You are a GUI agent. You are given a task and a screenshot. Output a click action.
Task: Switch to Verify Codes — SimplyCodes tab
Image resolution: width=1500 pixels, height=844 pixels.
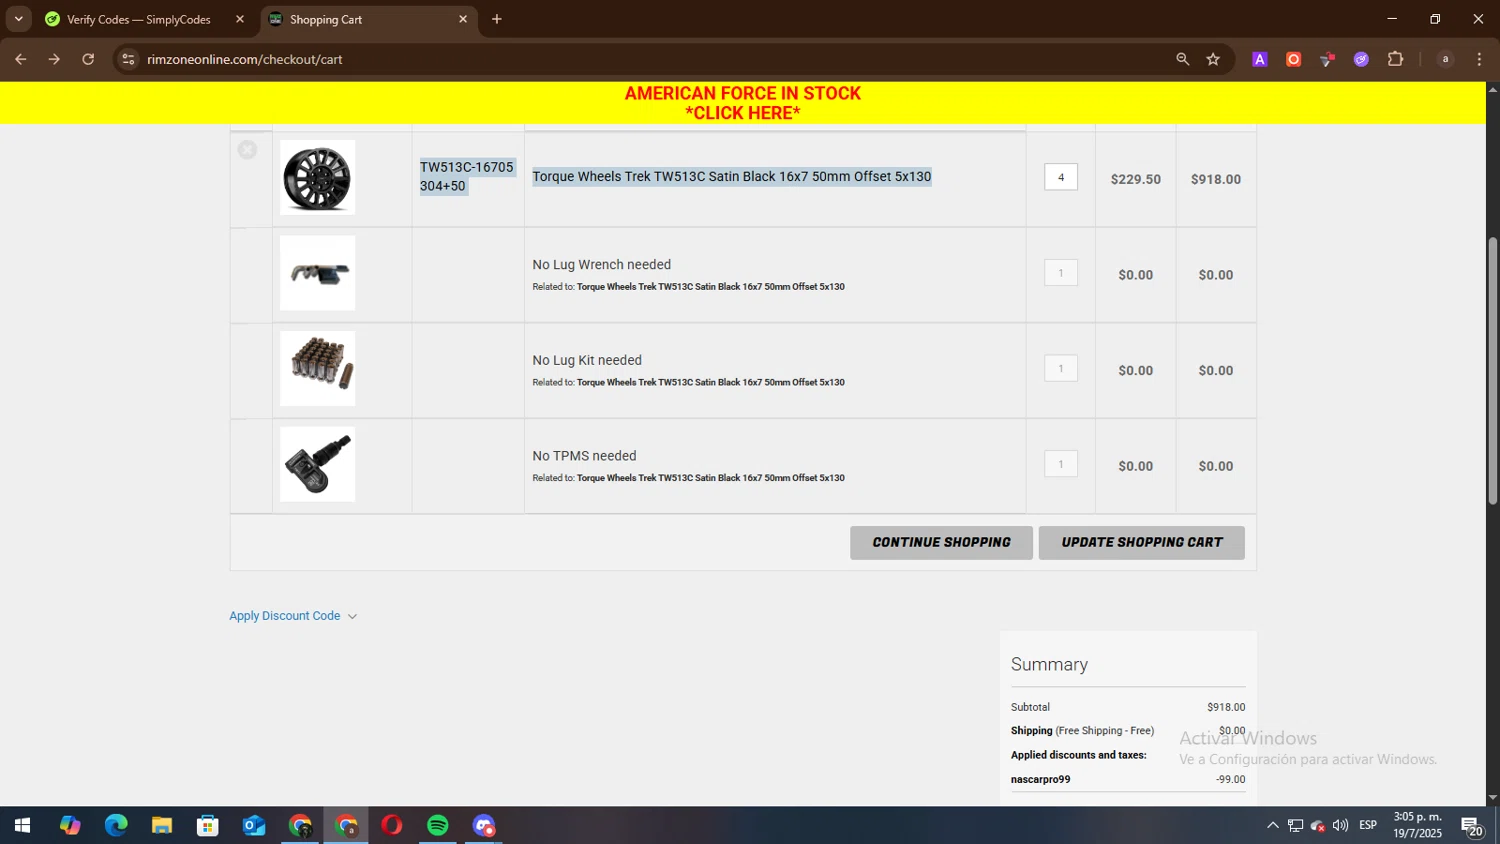[x=138, y=19]
